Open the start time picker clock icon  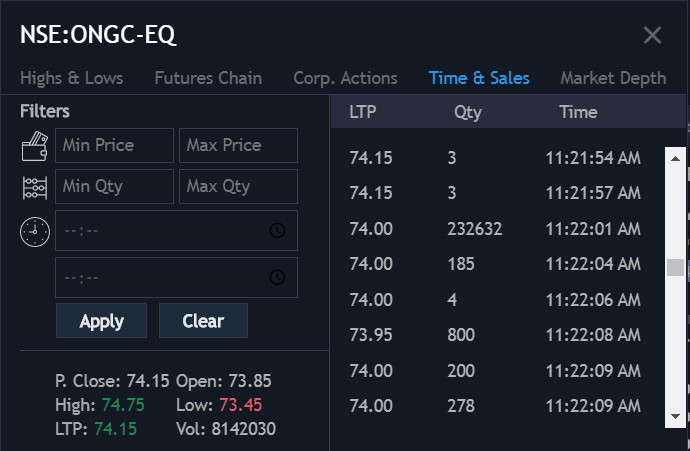point(277,230)
